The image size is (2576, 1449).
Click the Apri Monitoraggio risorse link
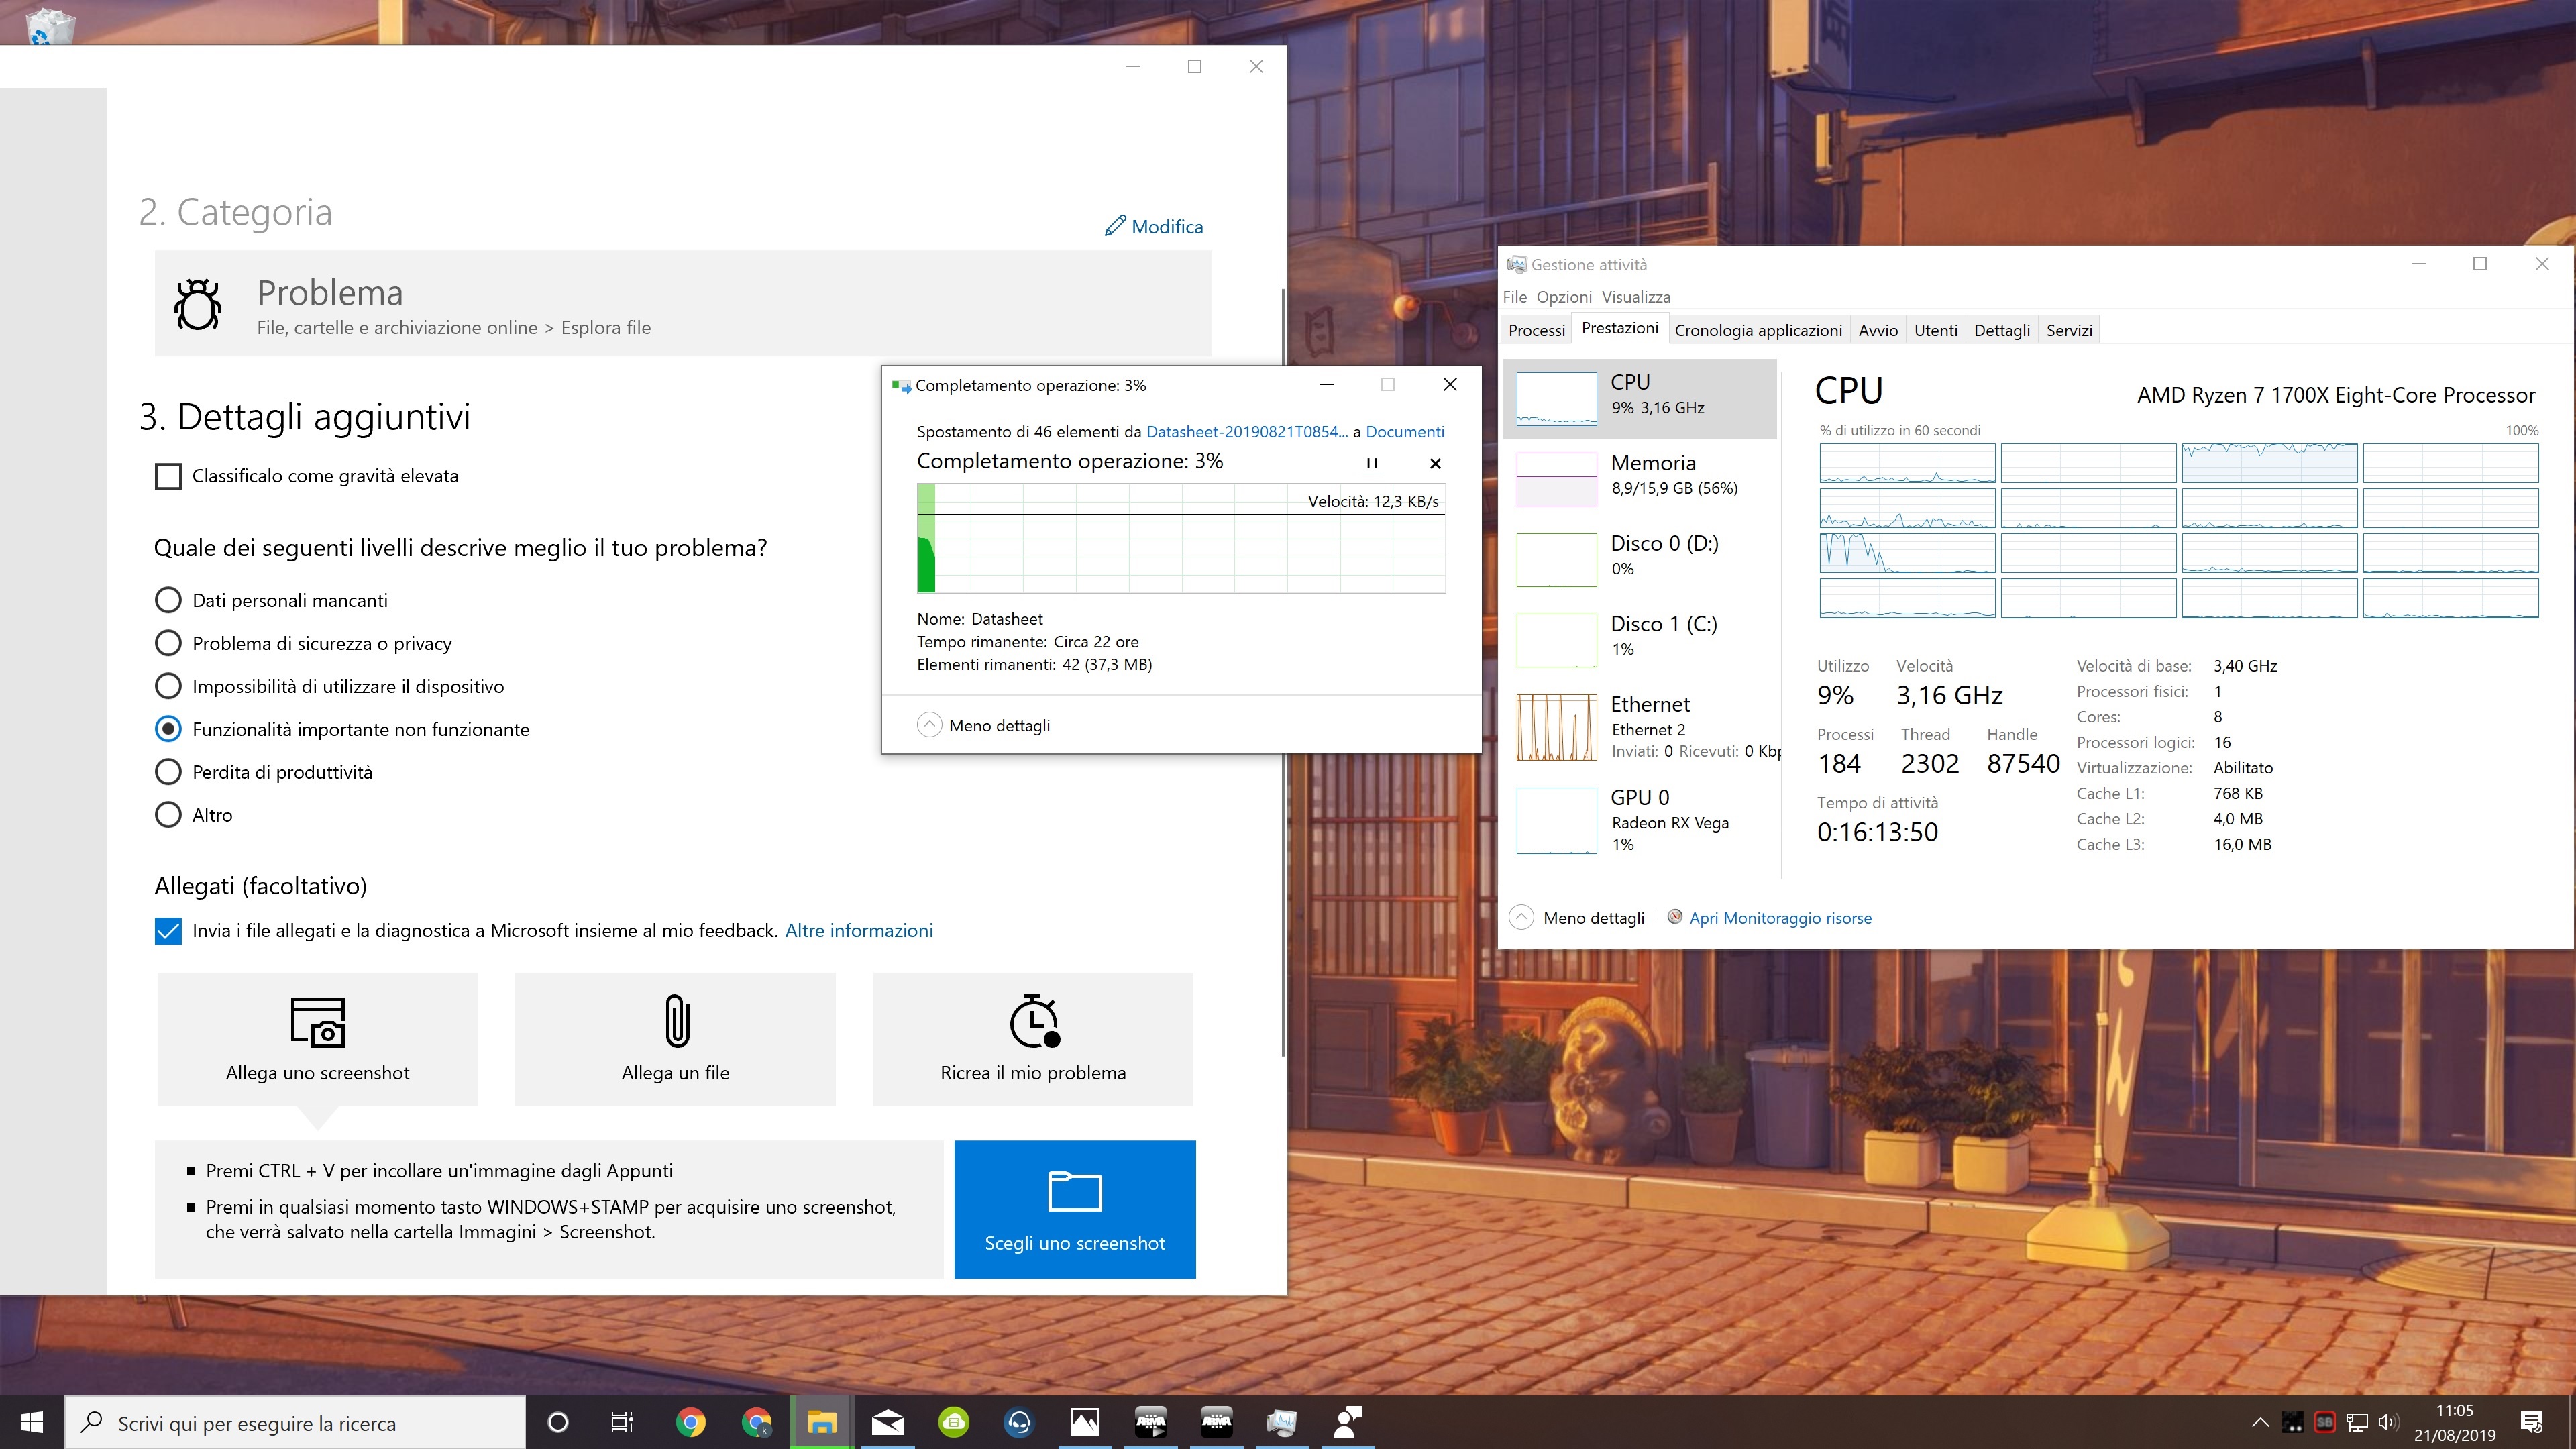1780,918
